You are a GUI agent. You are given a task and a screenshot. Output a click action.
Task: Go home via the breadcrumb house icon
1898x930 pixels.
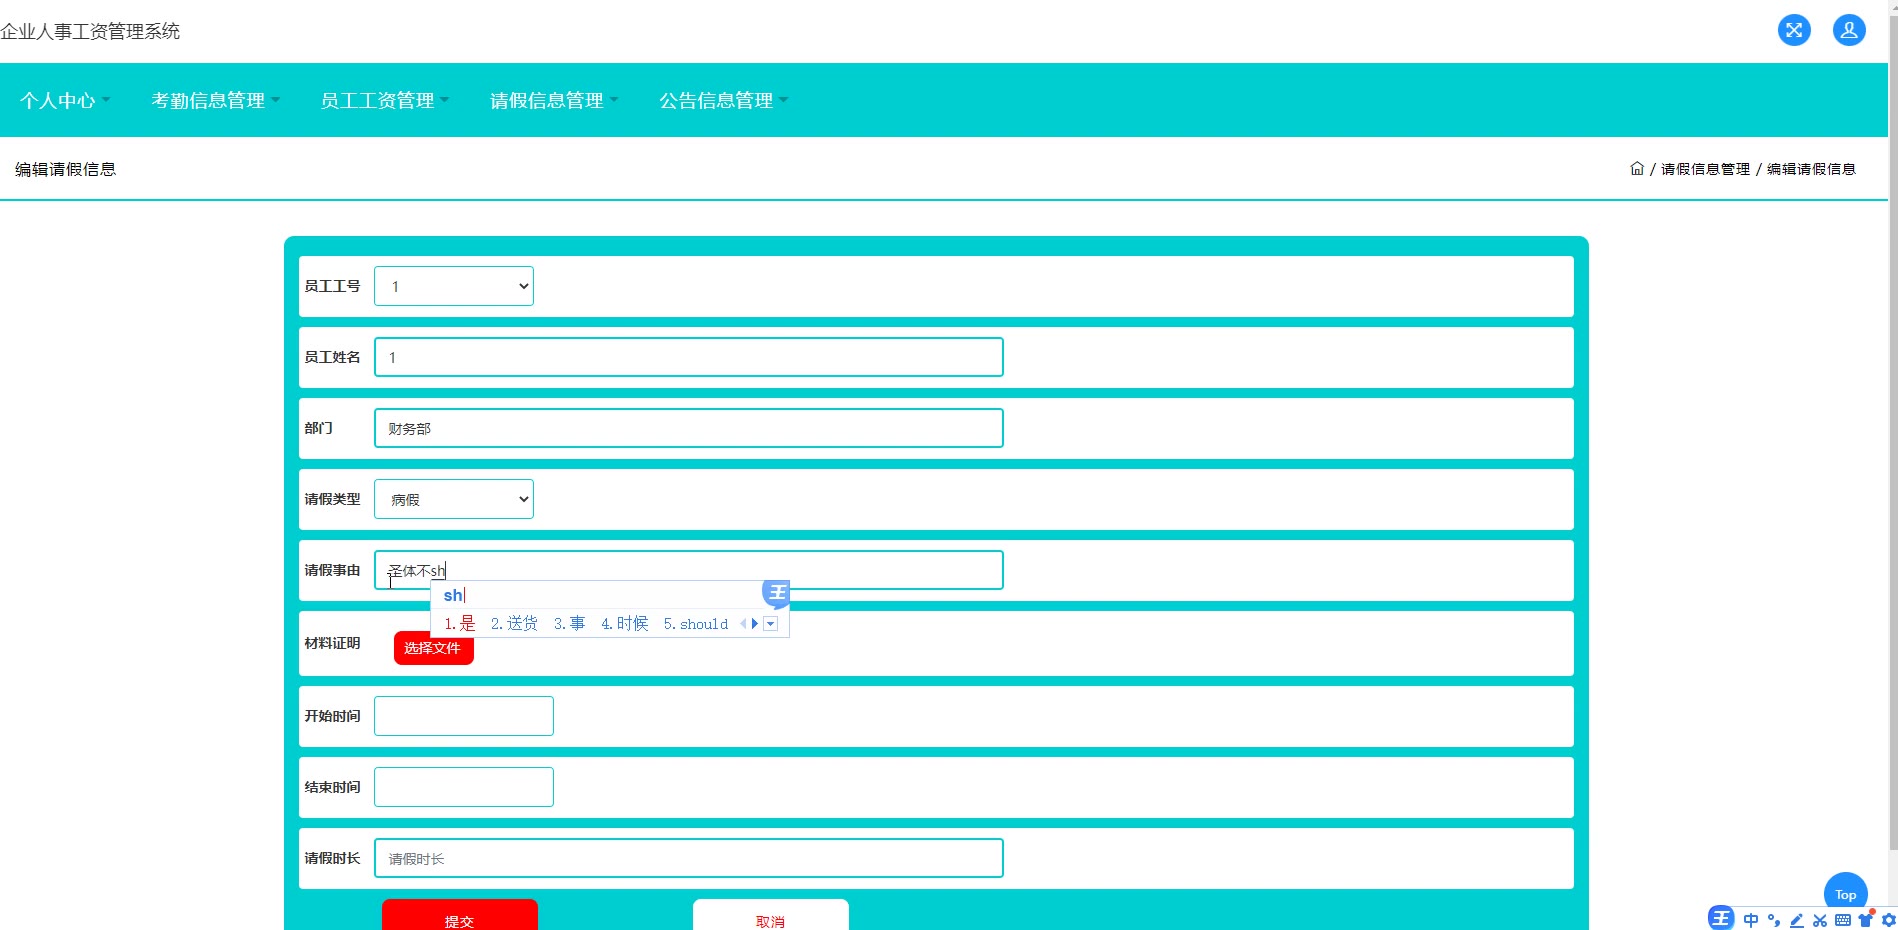click(1637, 169)
